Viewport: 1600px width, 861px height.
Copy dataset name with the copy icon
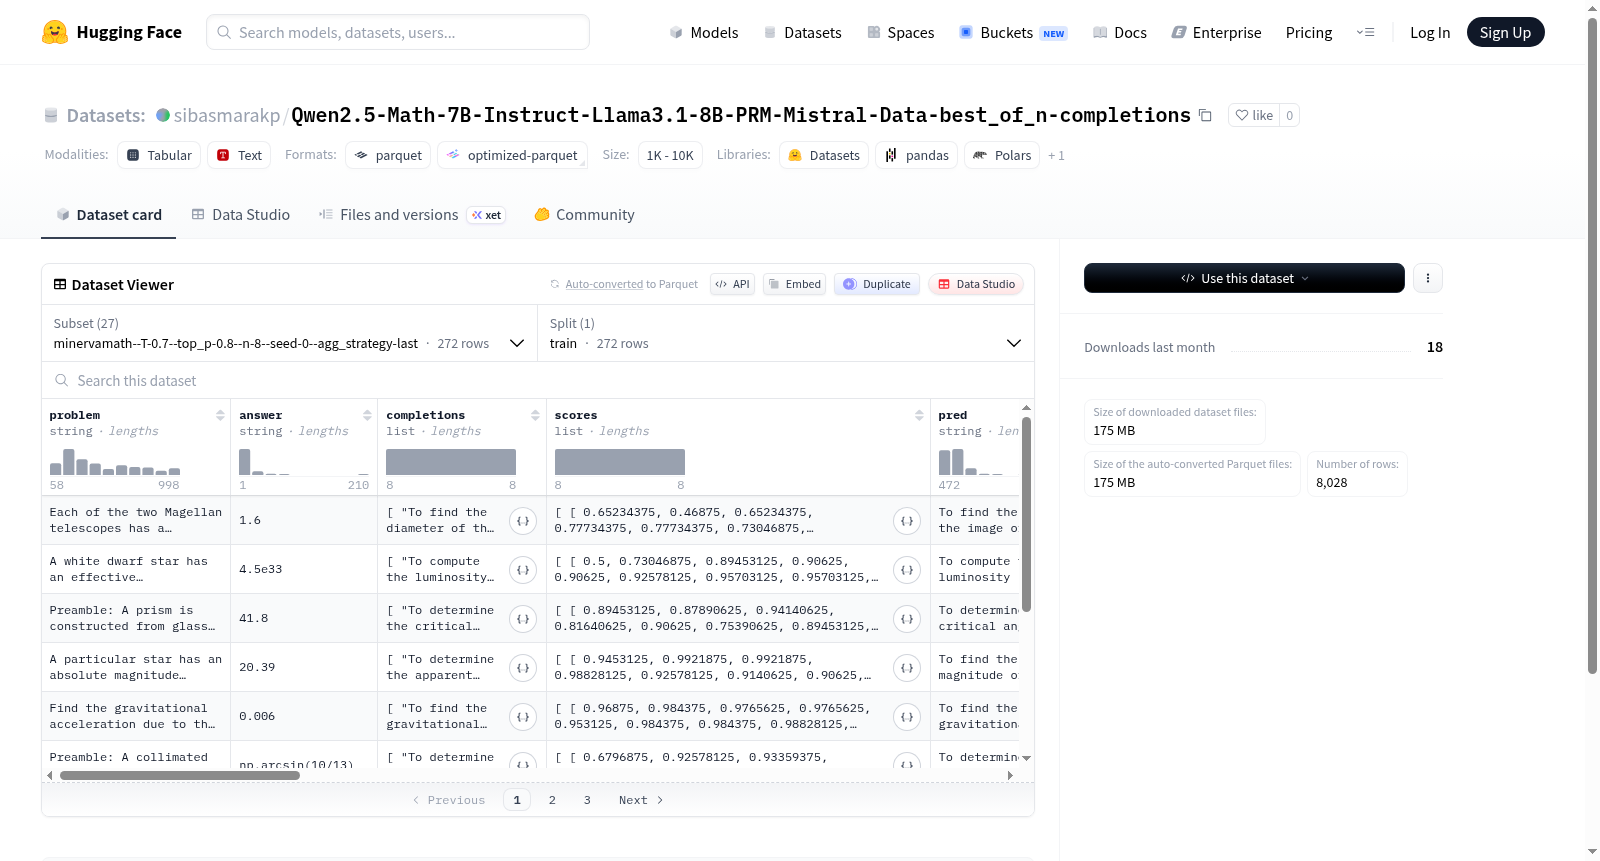tap(1205, 116)
